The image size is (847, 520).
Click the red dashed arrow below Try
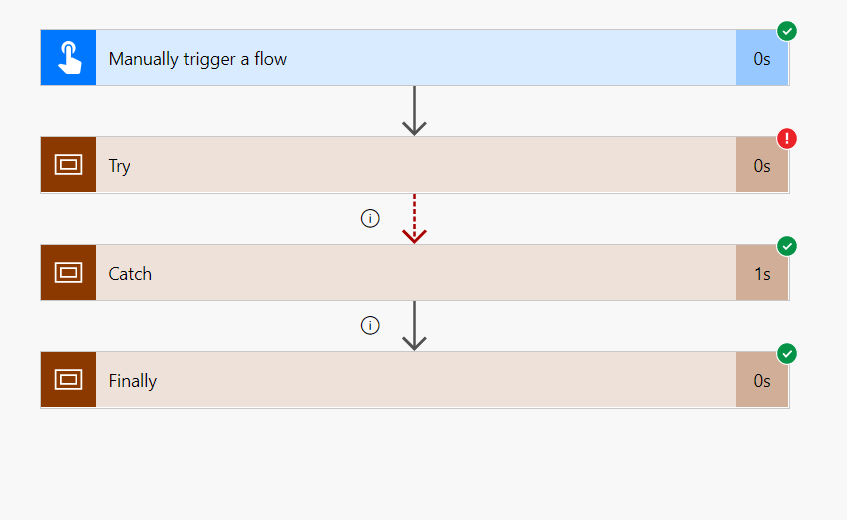(414, 219)
